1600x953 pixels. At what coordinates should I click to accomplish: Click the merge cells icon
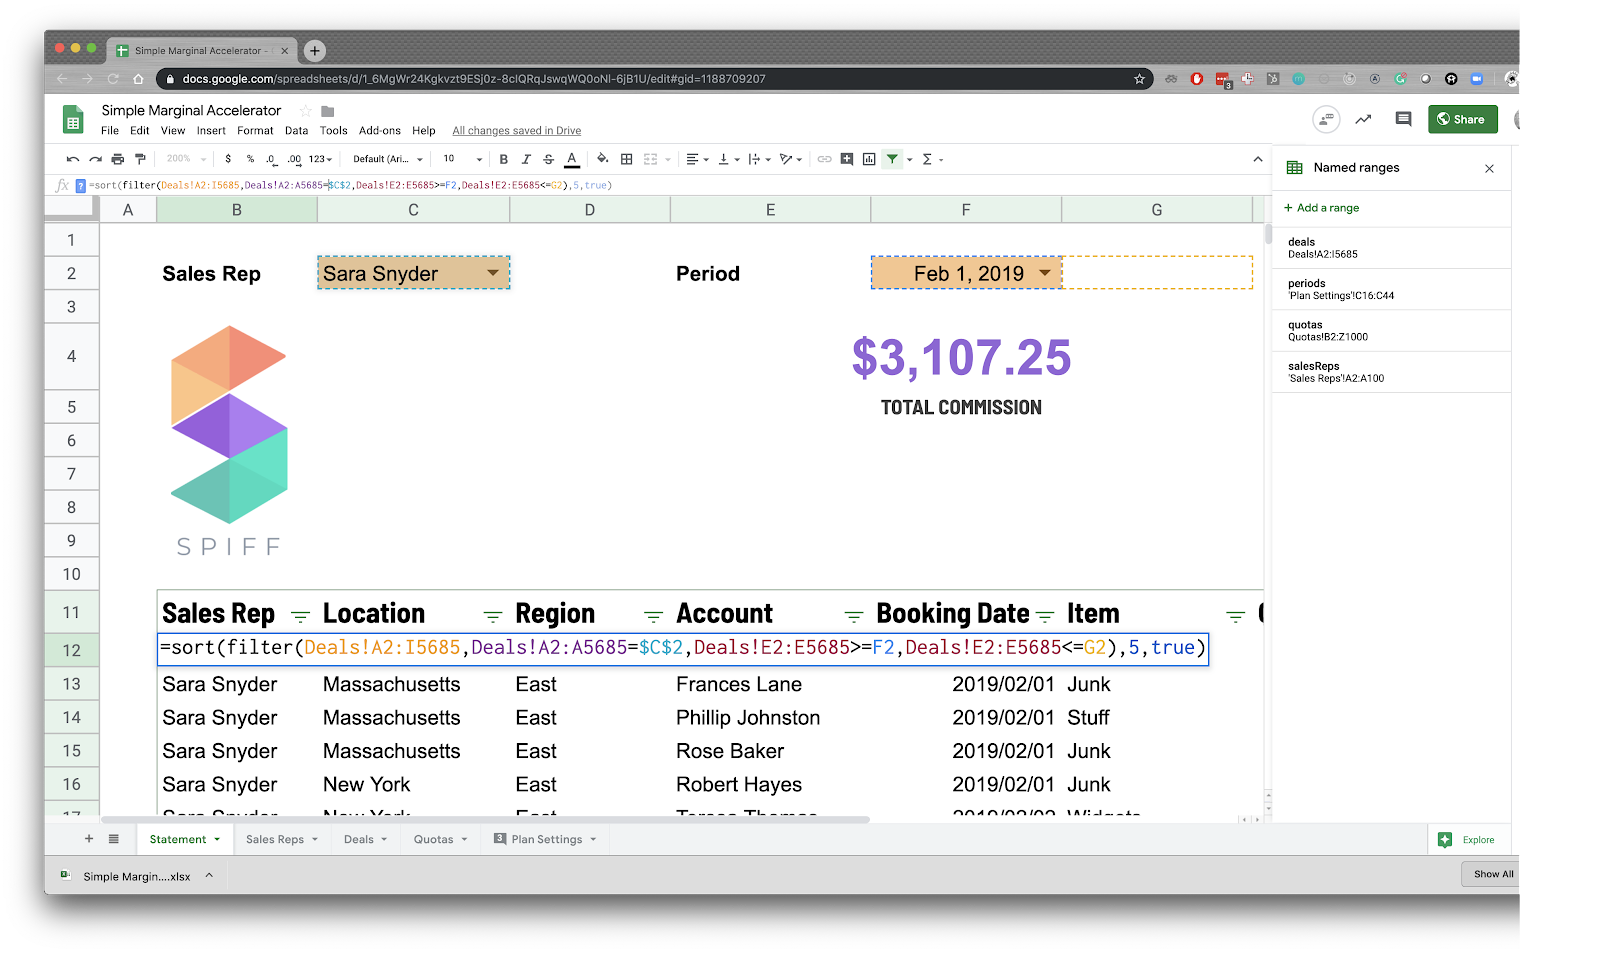pos(651,159)
